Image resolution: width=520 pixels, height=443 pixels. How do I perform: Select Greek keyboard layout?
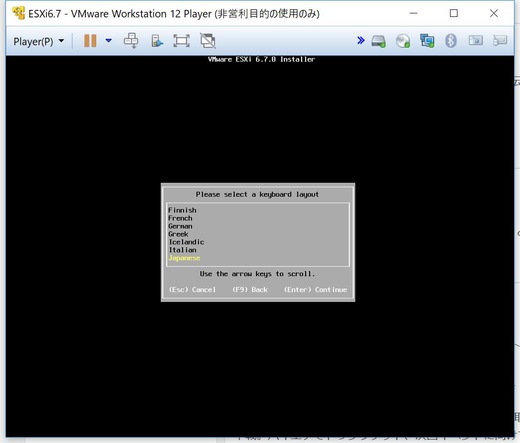178,234
